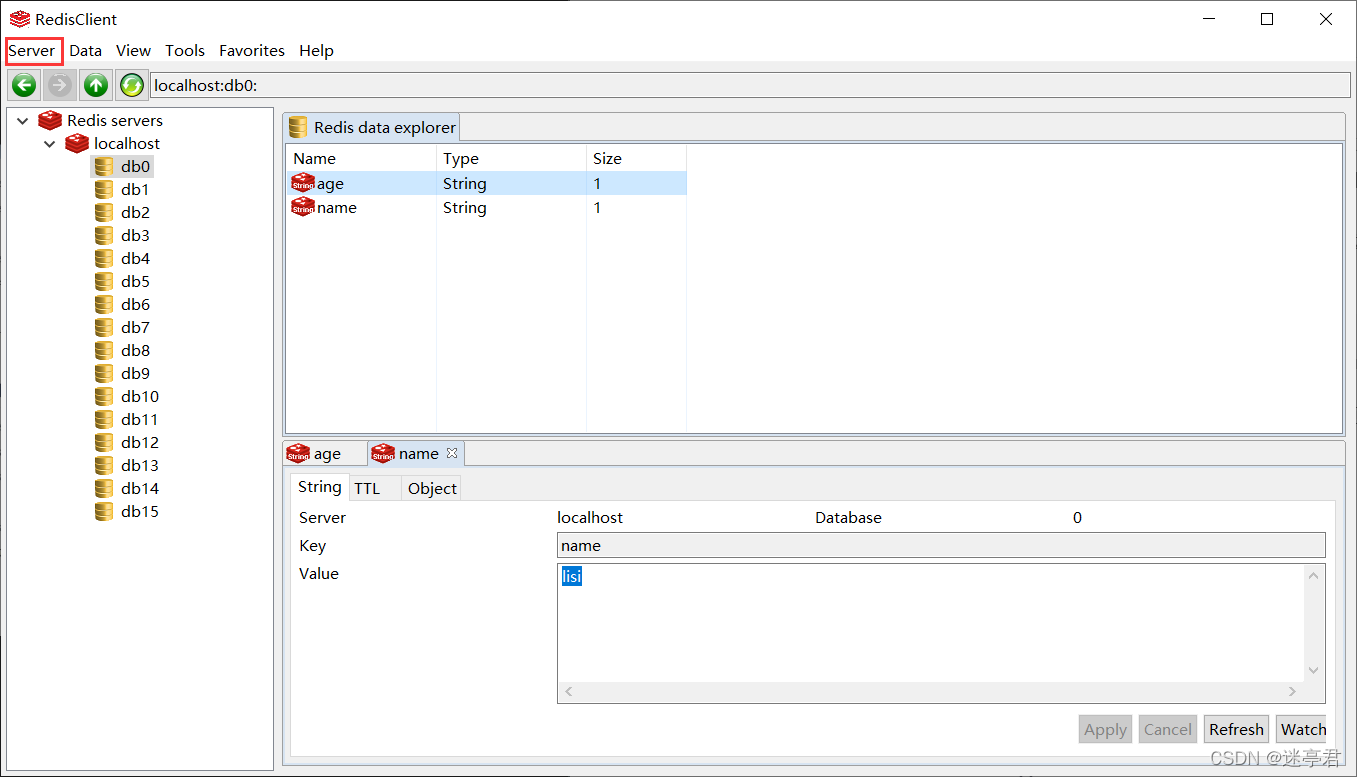This screenshot has height=777, width=1357.
Task: Select the db9 database icon
Action: coord(104,373)
